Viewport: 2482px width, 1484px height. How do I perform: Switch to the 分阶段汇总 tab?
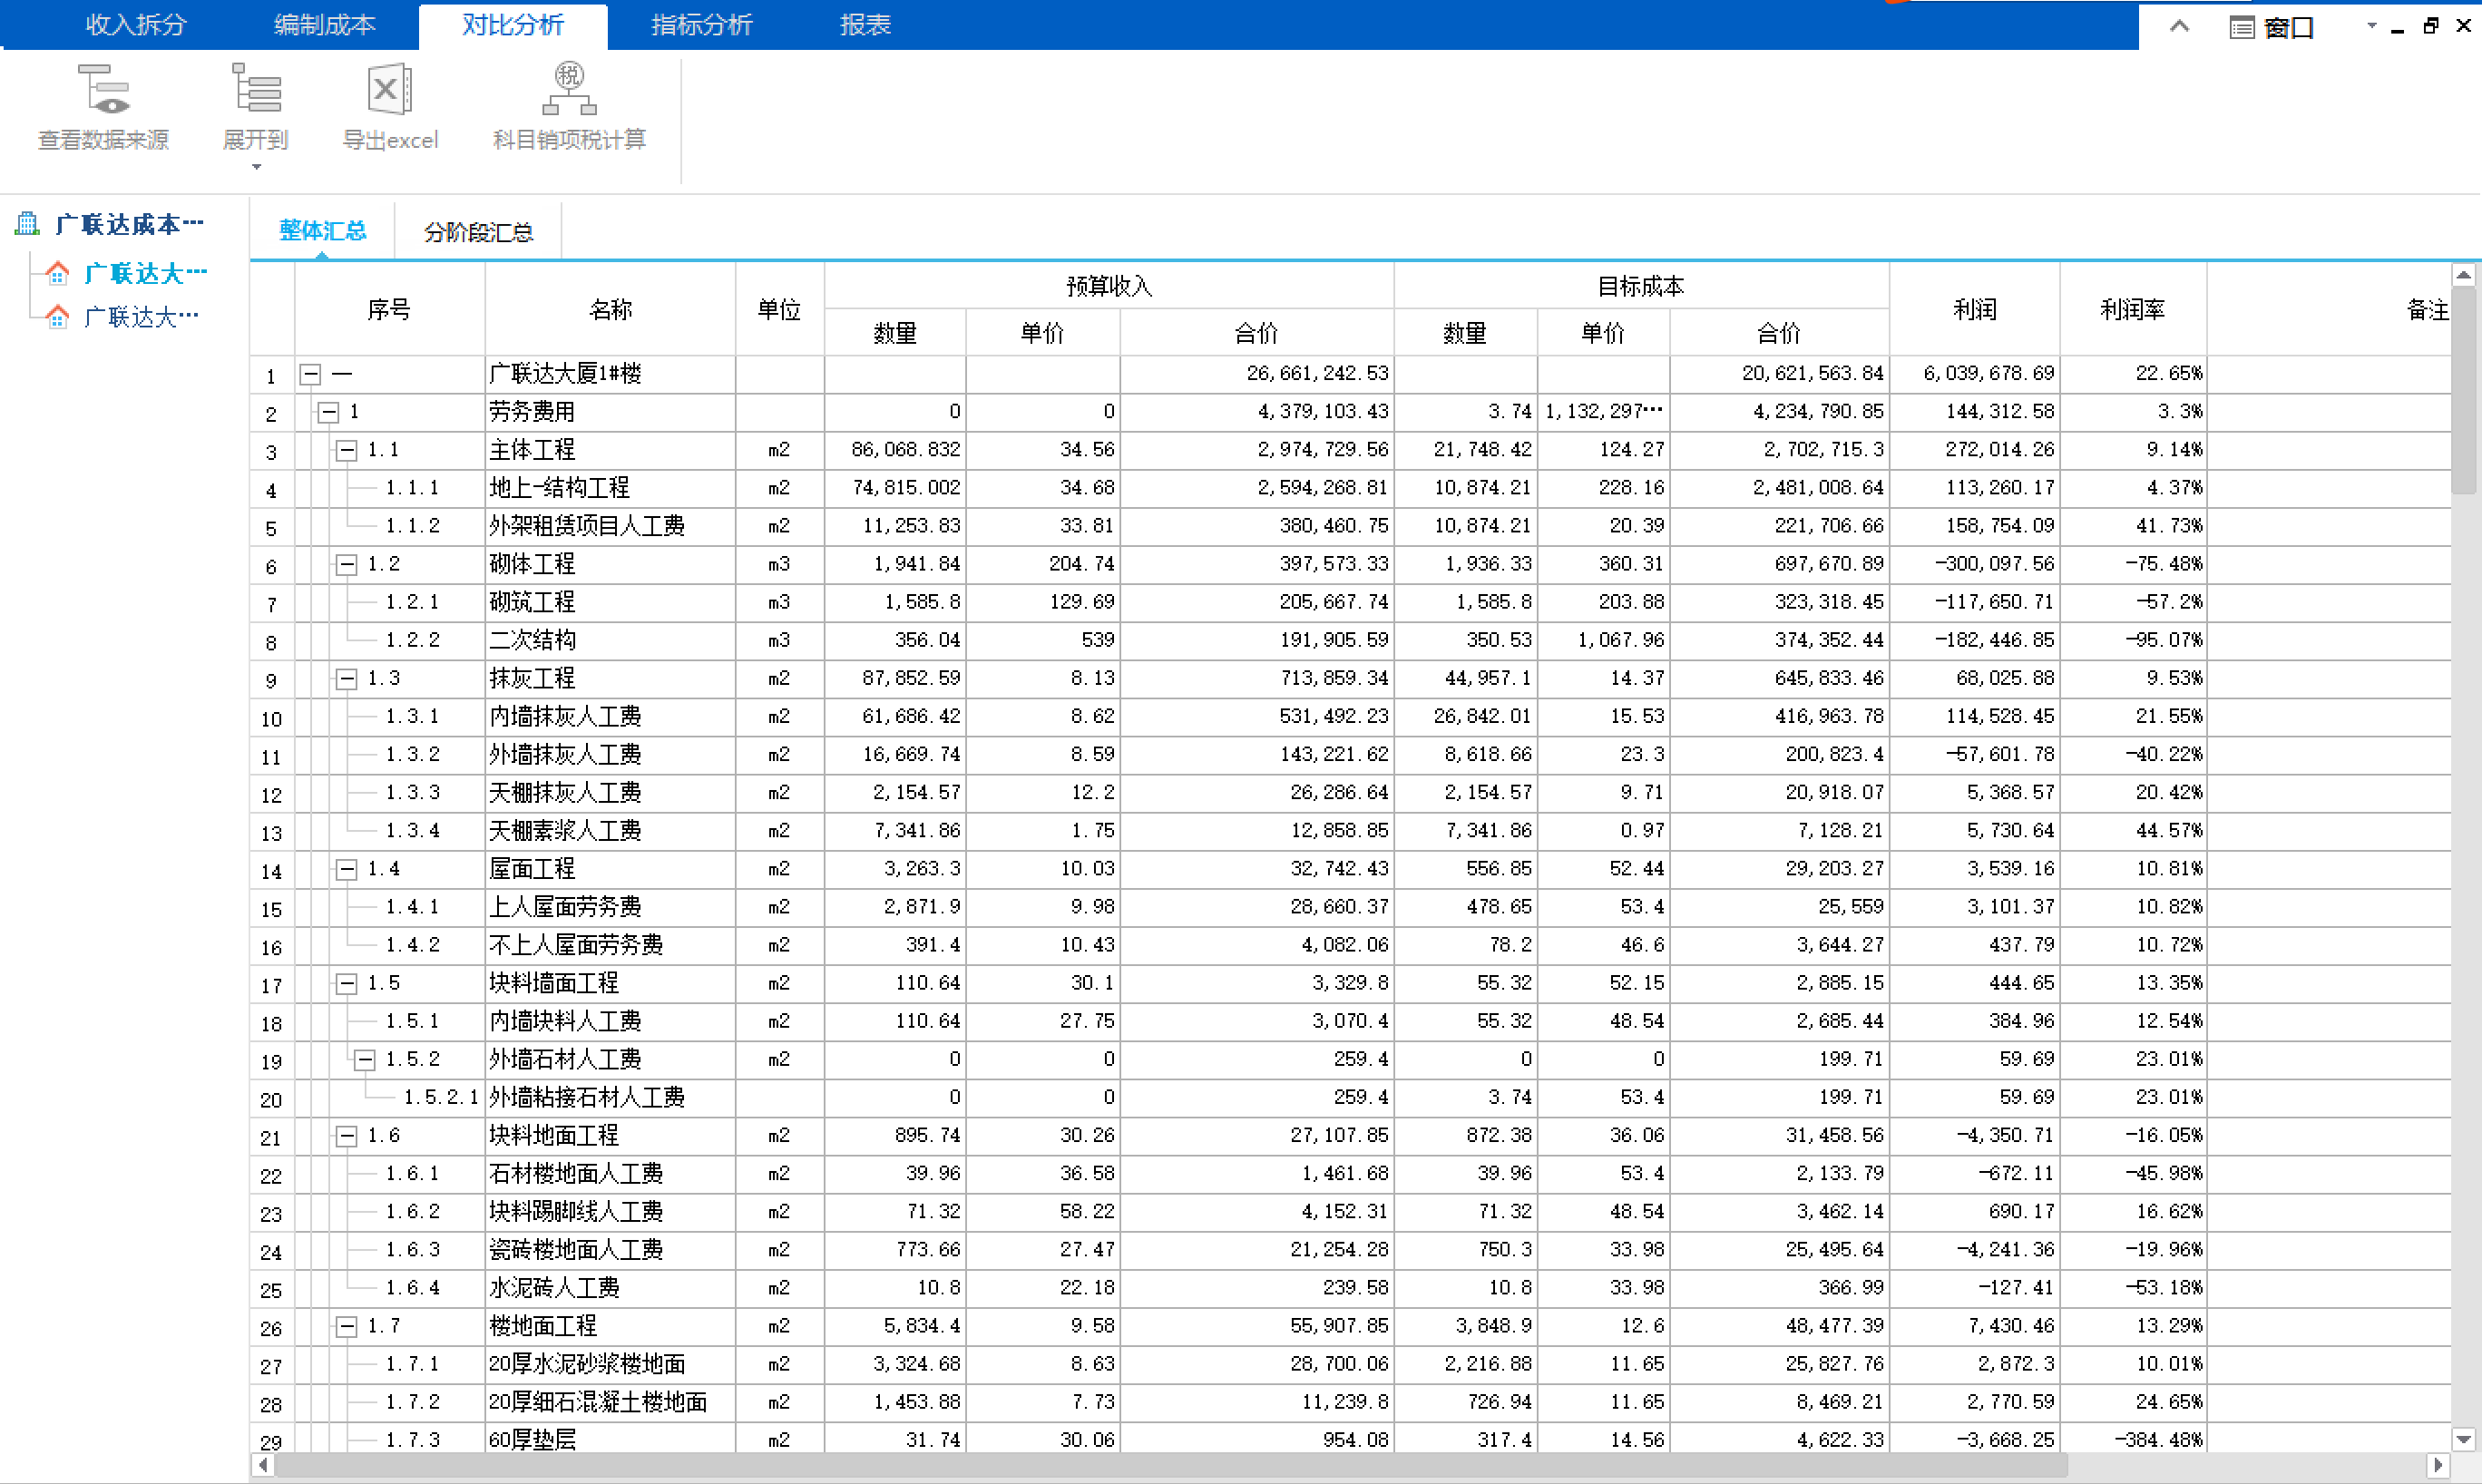478,232
